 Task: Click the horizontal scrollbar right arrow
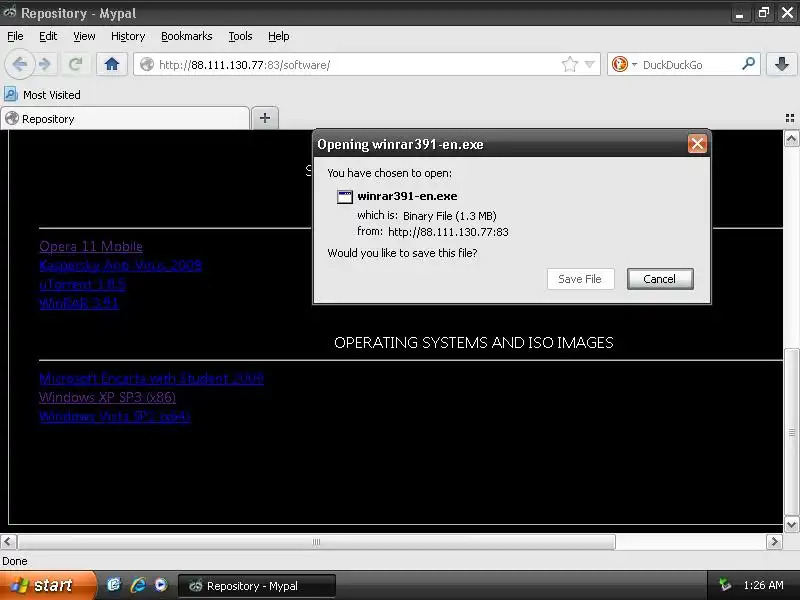[774, 541]
